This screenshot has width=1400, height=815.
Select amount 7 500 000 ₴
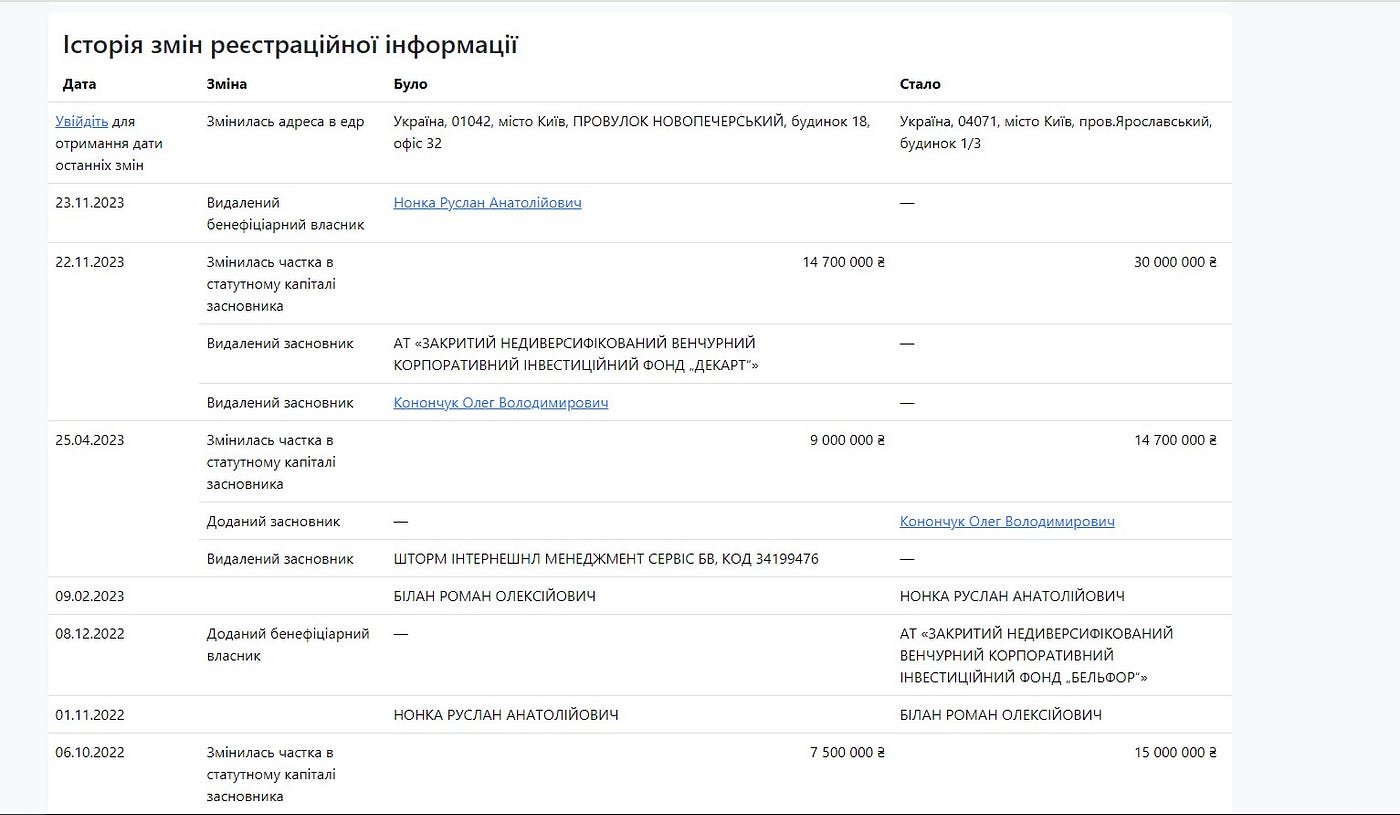tap(847, 752)
